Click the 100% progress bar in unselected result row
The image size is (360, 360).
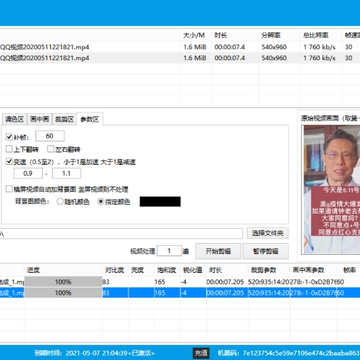pos(63,282)
